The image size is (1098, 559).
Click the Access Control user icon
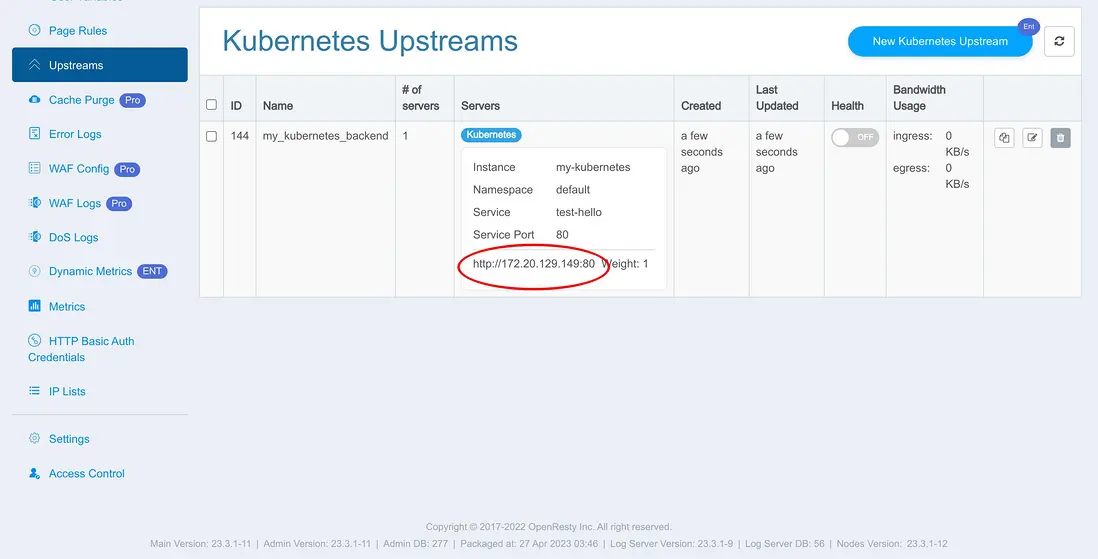[34, 473]
